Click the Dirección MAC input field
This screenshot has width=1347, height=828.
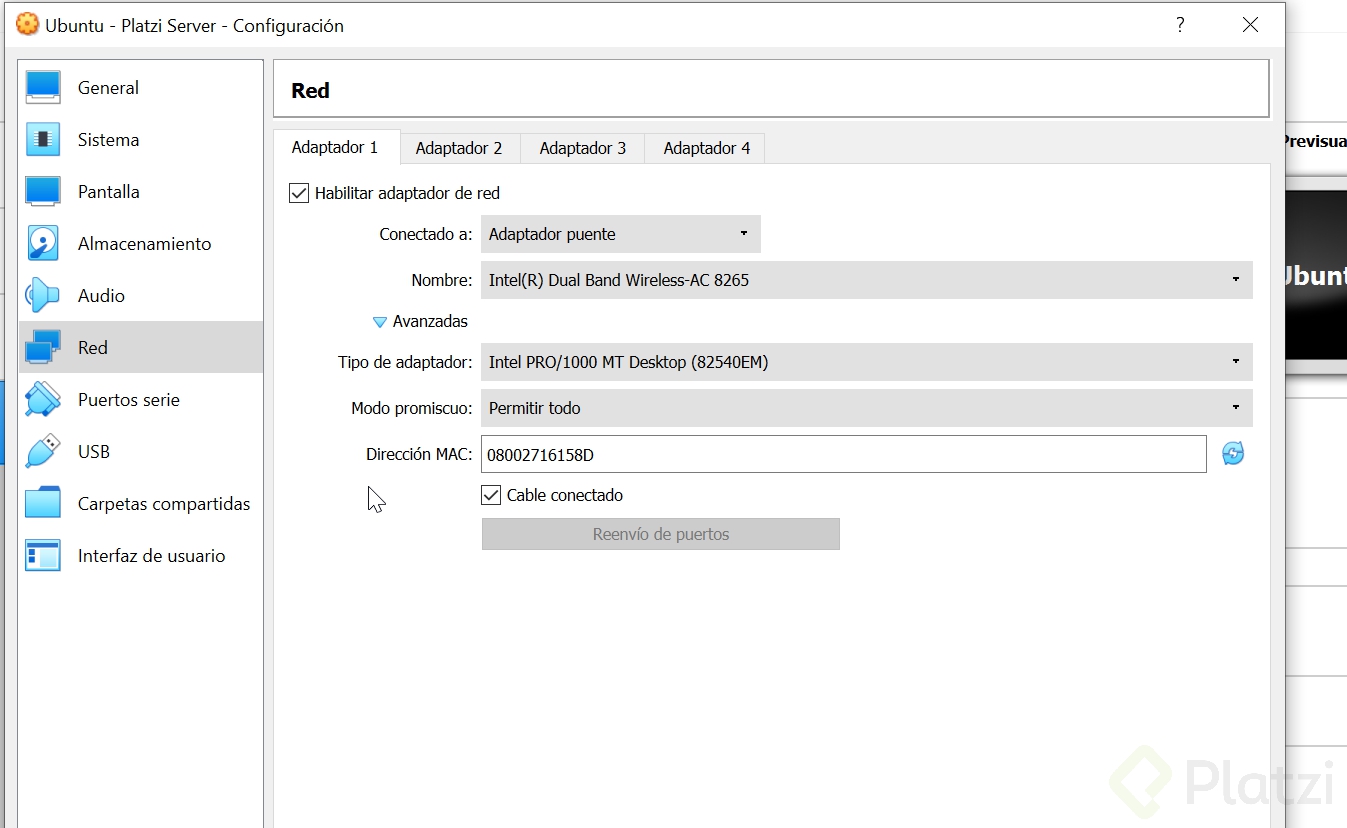point(844,454)
